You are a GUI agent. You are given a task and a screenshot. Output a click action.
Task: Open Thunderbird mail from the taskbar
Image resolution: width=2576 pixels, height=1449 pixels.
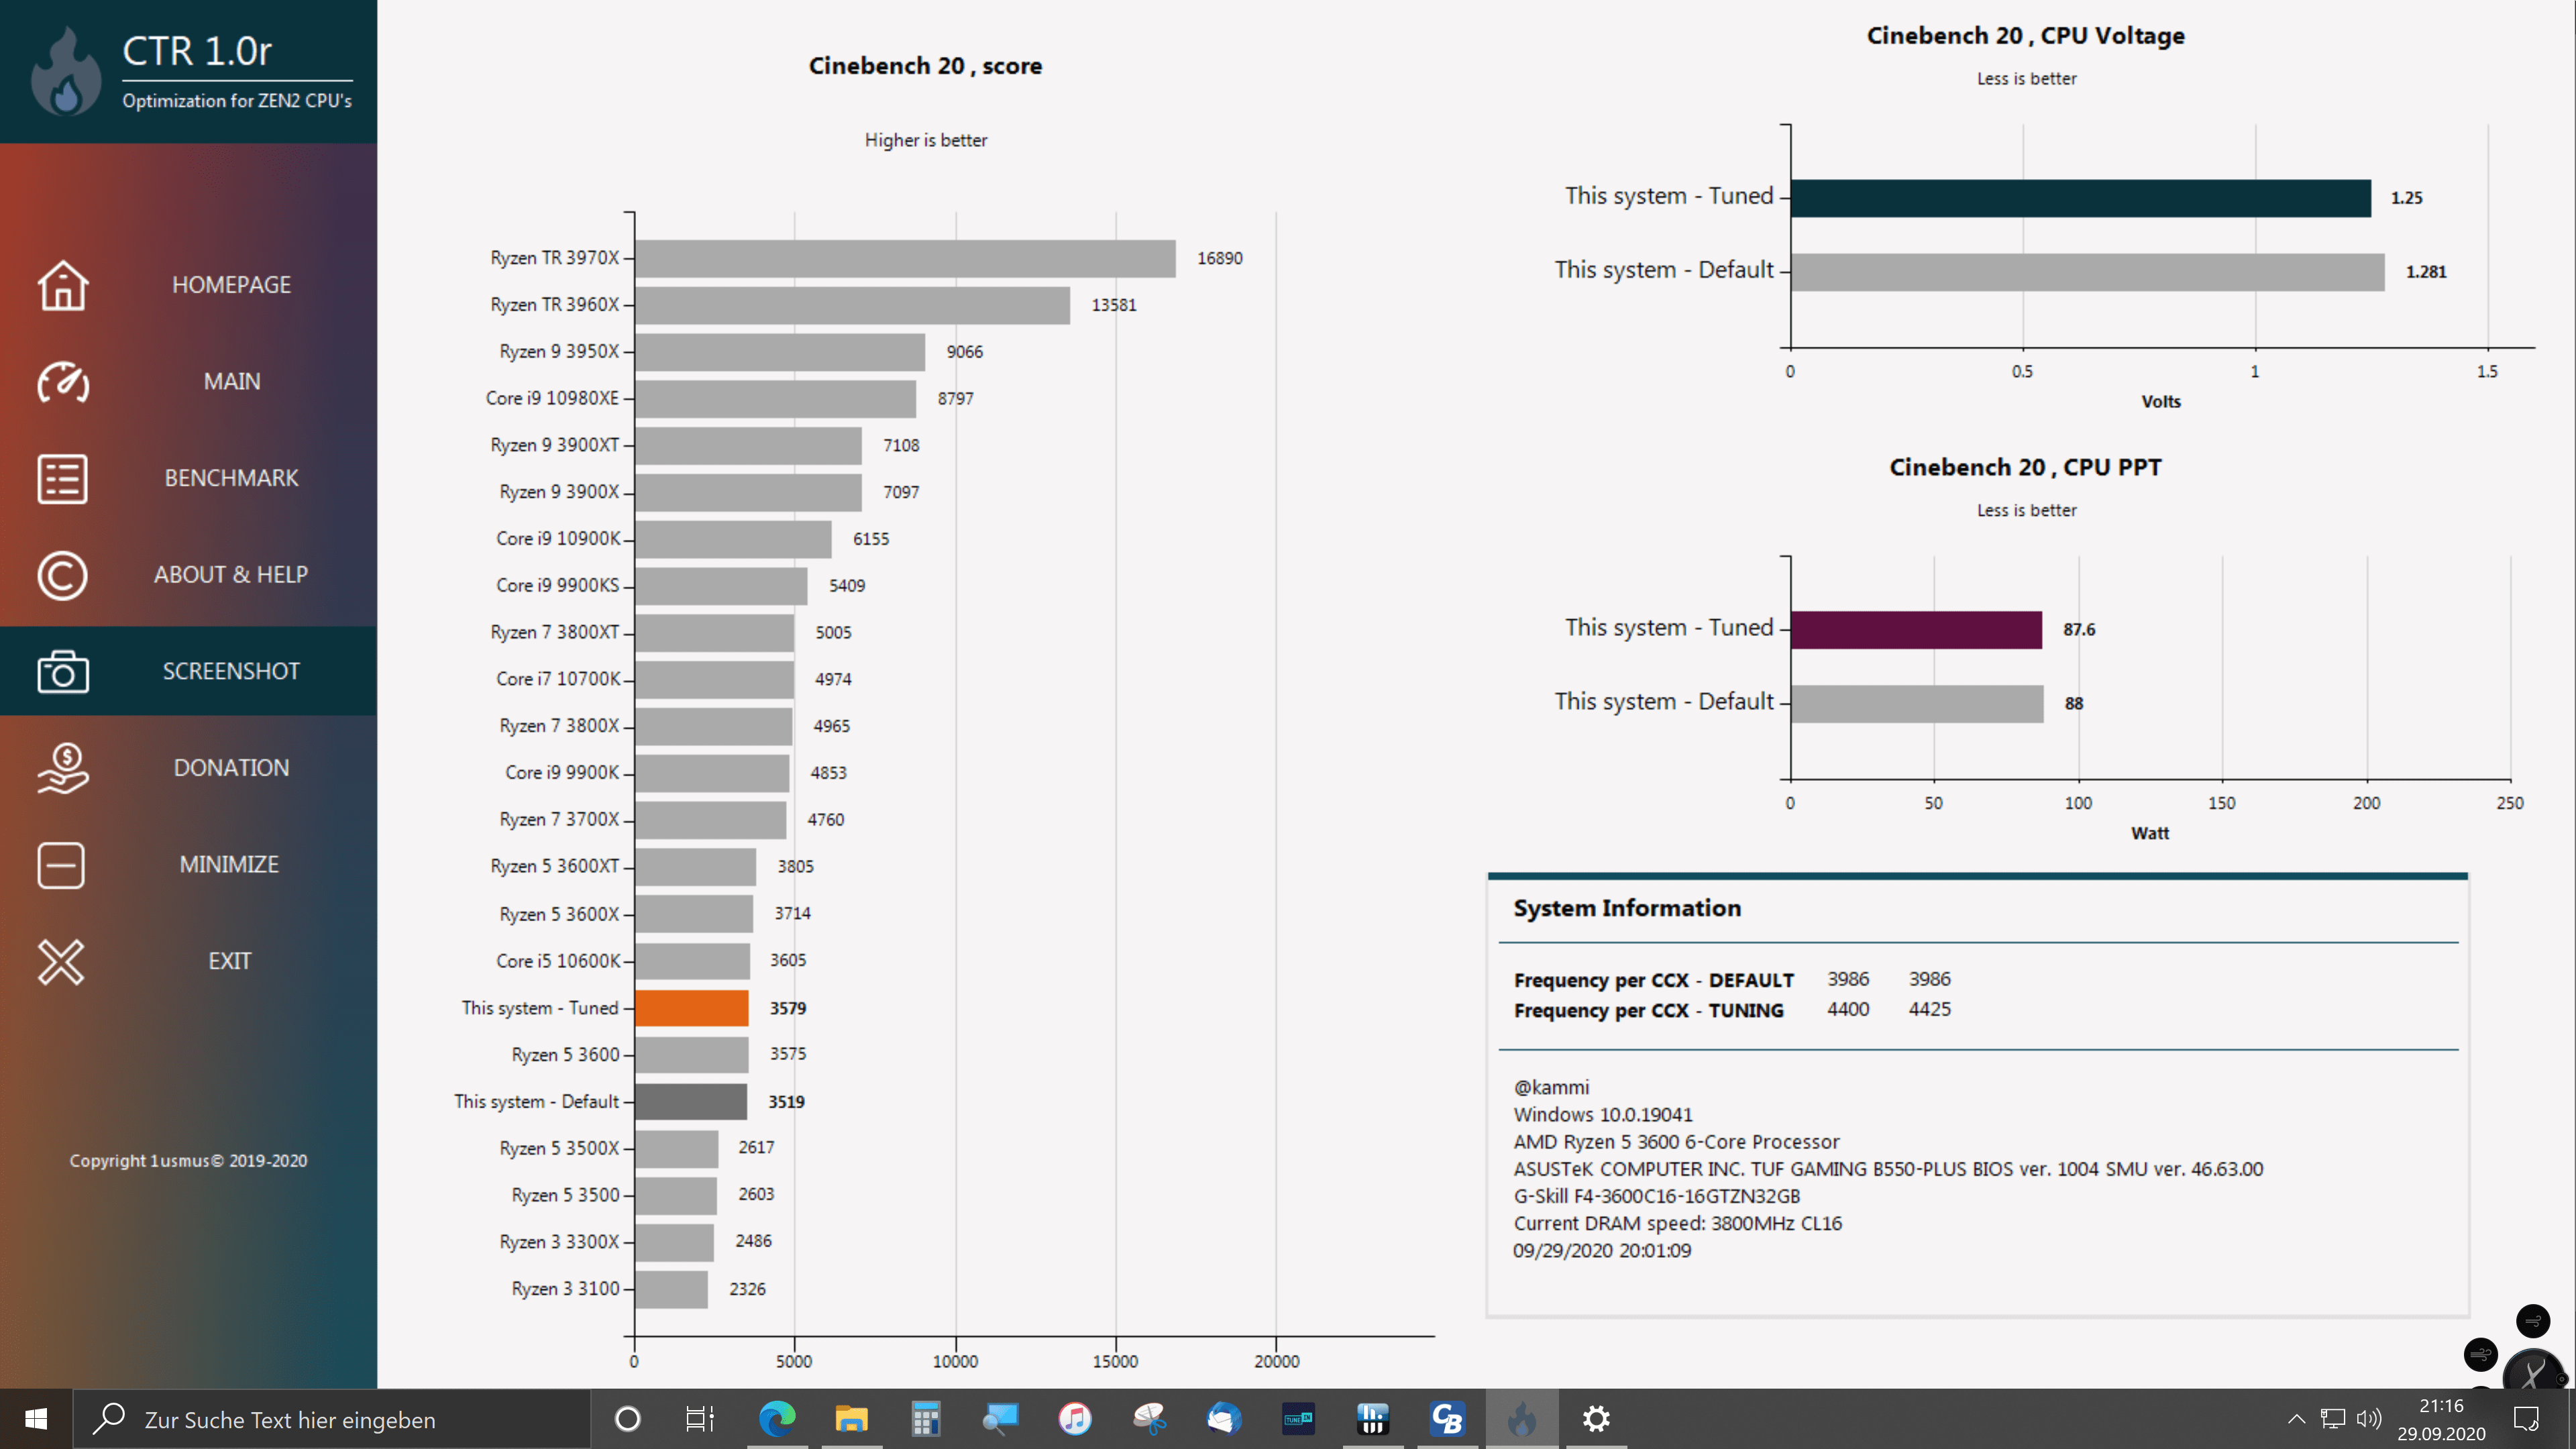[1224, 1418]
